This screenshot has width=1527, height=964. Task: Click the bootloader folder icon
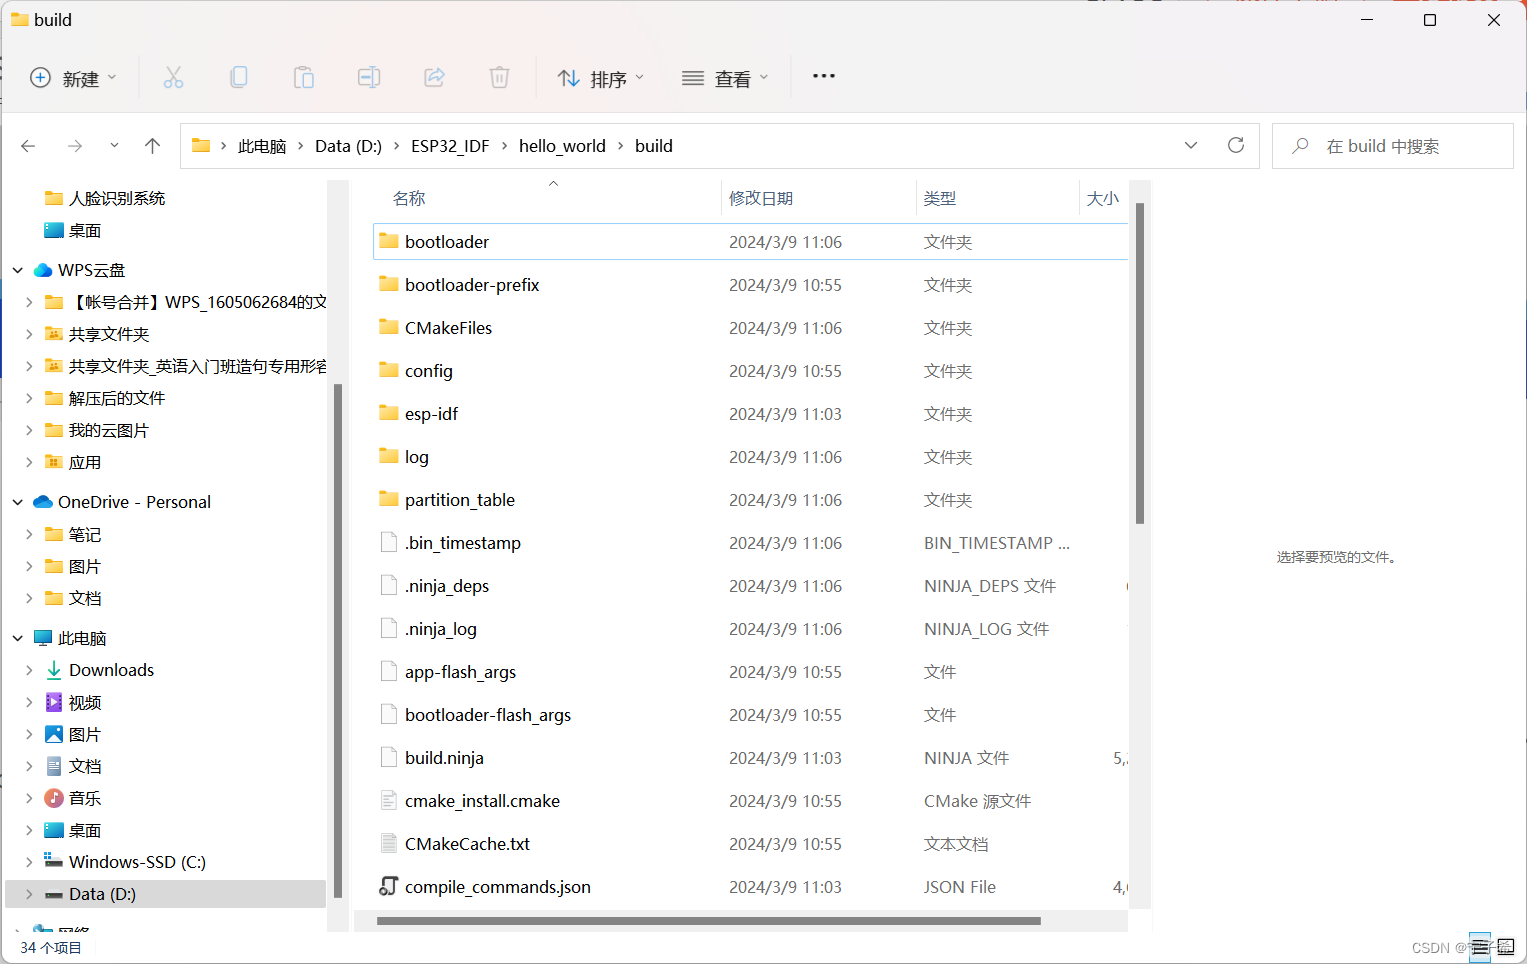coord(389,241)
